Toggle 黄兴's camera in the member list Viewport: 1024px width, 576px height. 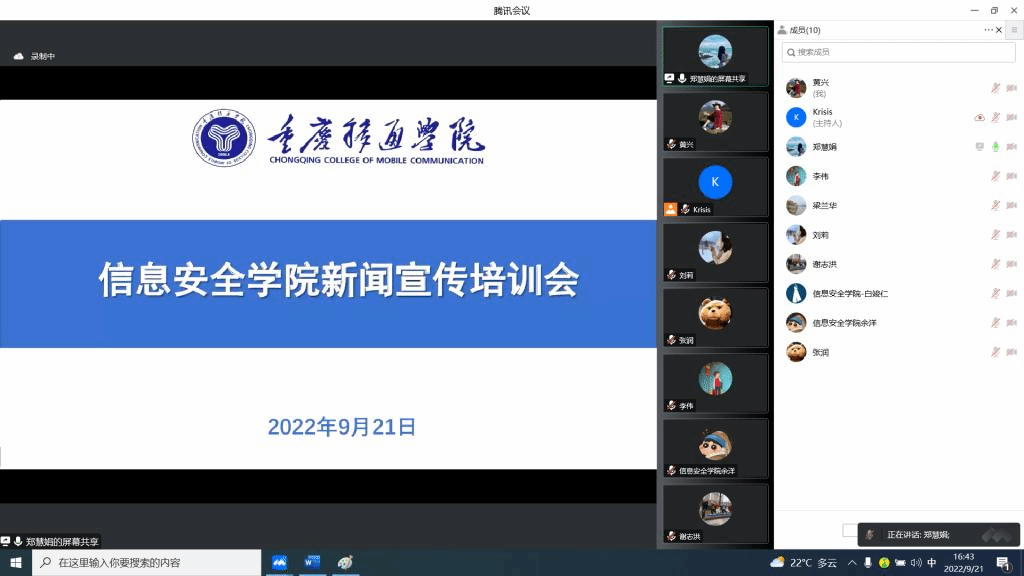pos(1012,89)
